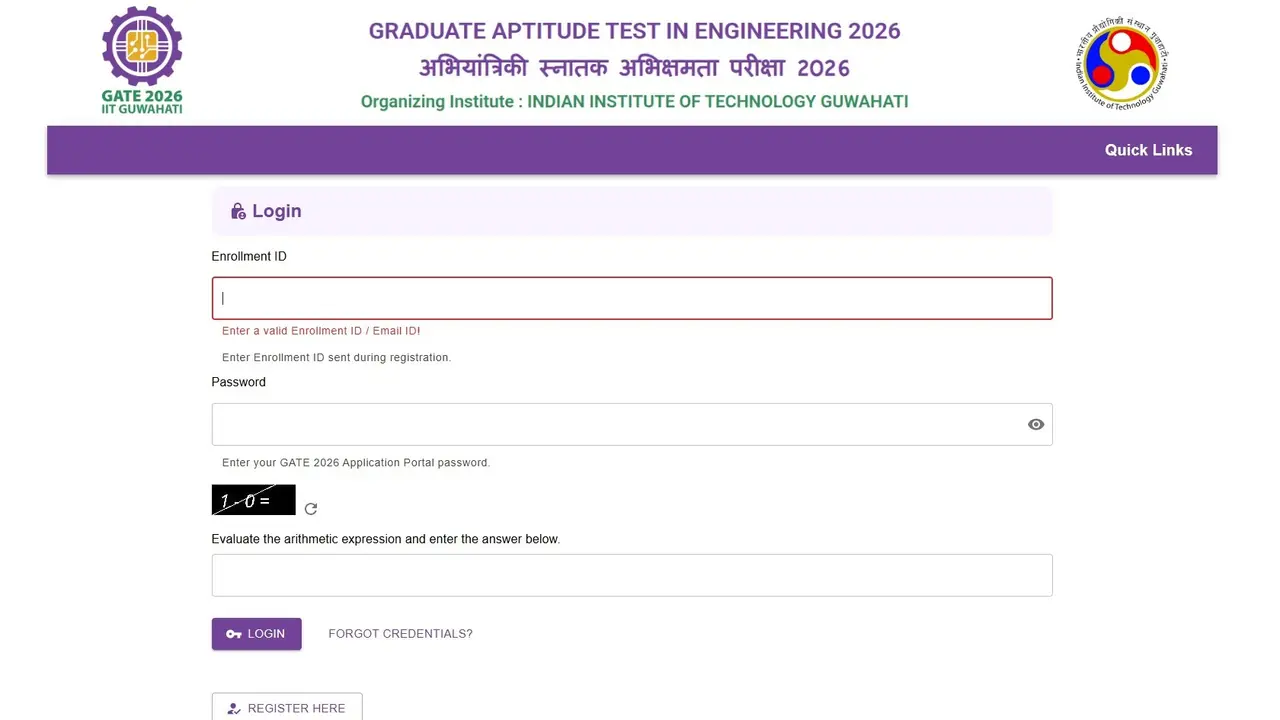
Task: Click the Graduate Aptitude Test English heading
Action: [634, 31]
